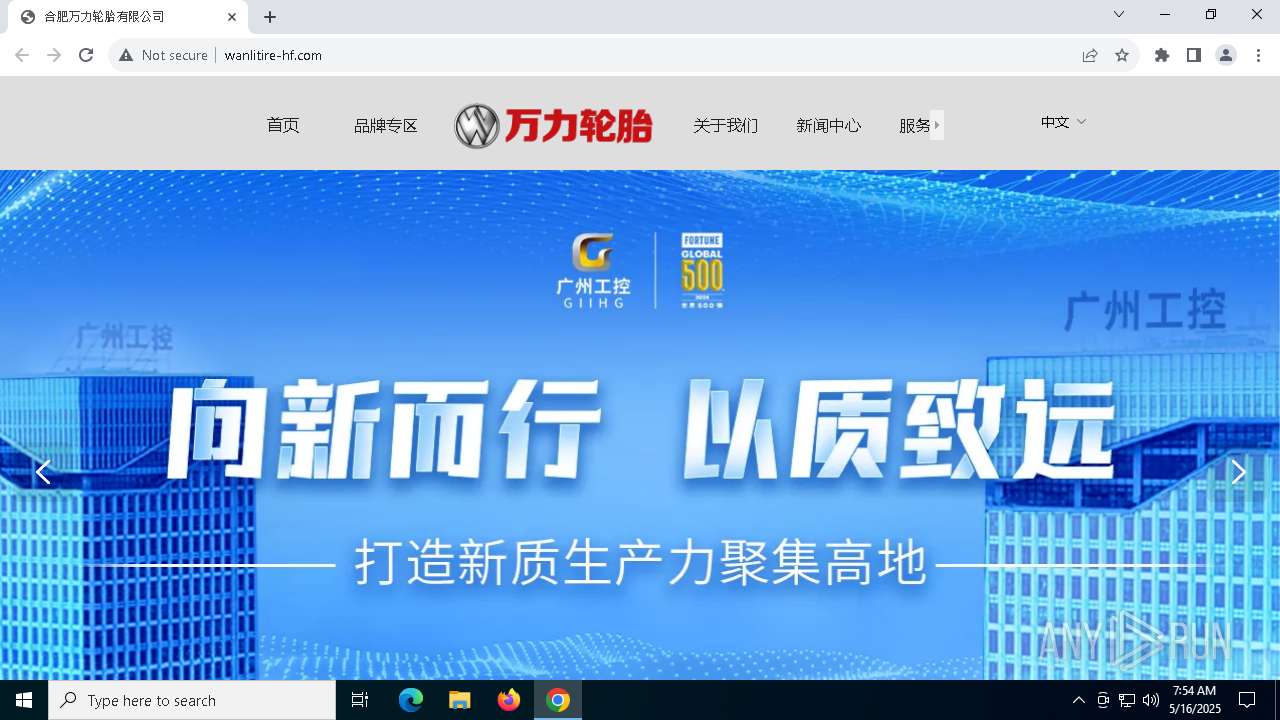Click the Chrome taskbar icon
This screenshot has height=720, width=1280.
point(558,700)
